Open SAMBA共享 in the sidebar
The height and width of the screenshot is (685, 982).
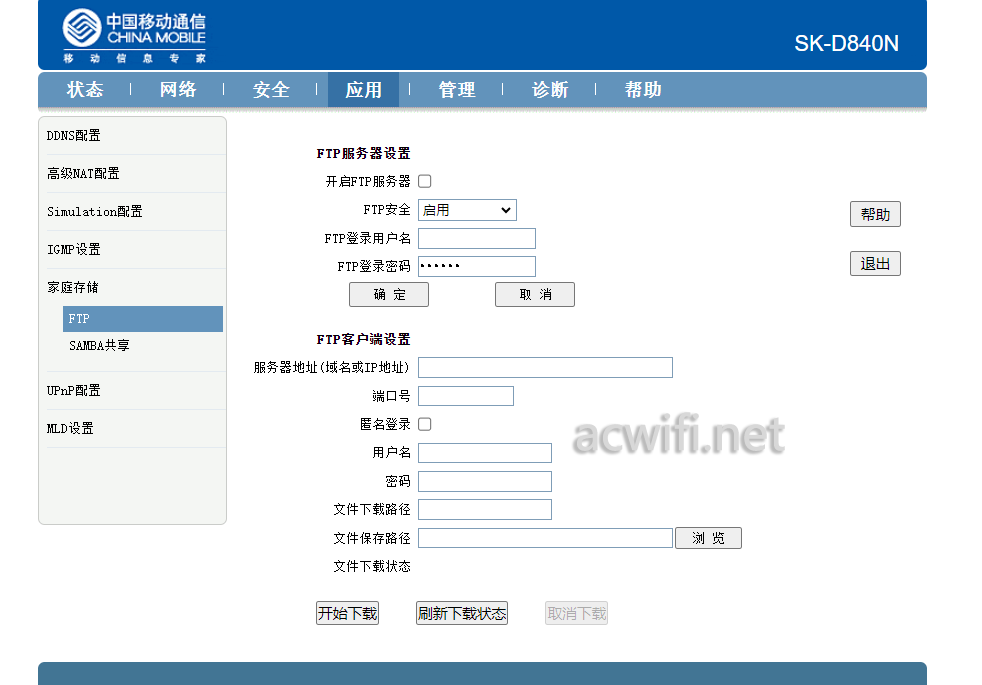click(x=100, y=346)
